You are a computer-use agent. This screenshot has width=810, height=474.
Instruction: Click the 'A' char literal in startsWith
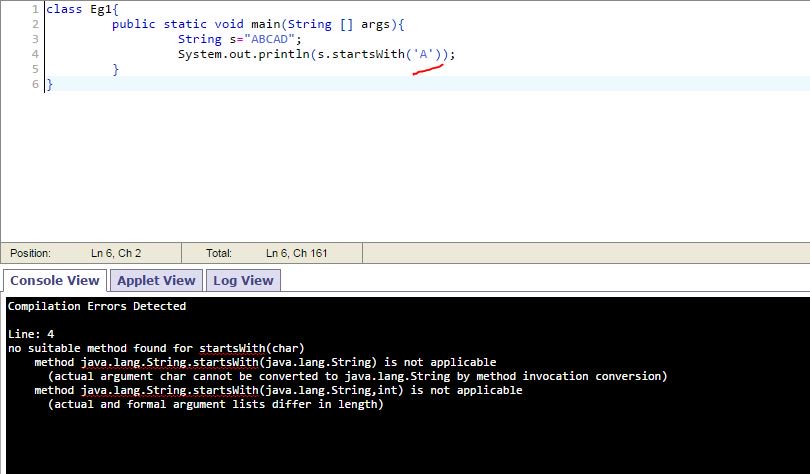[423, 54]
